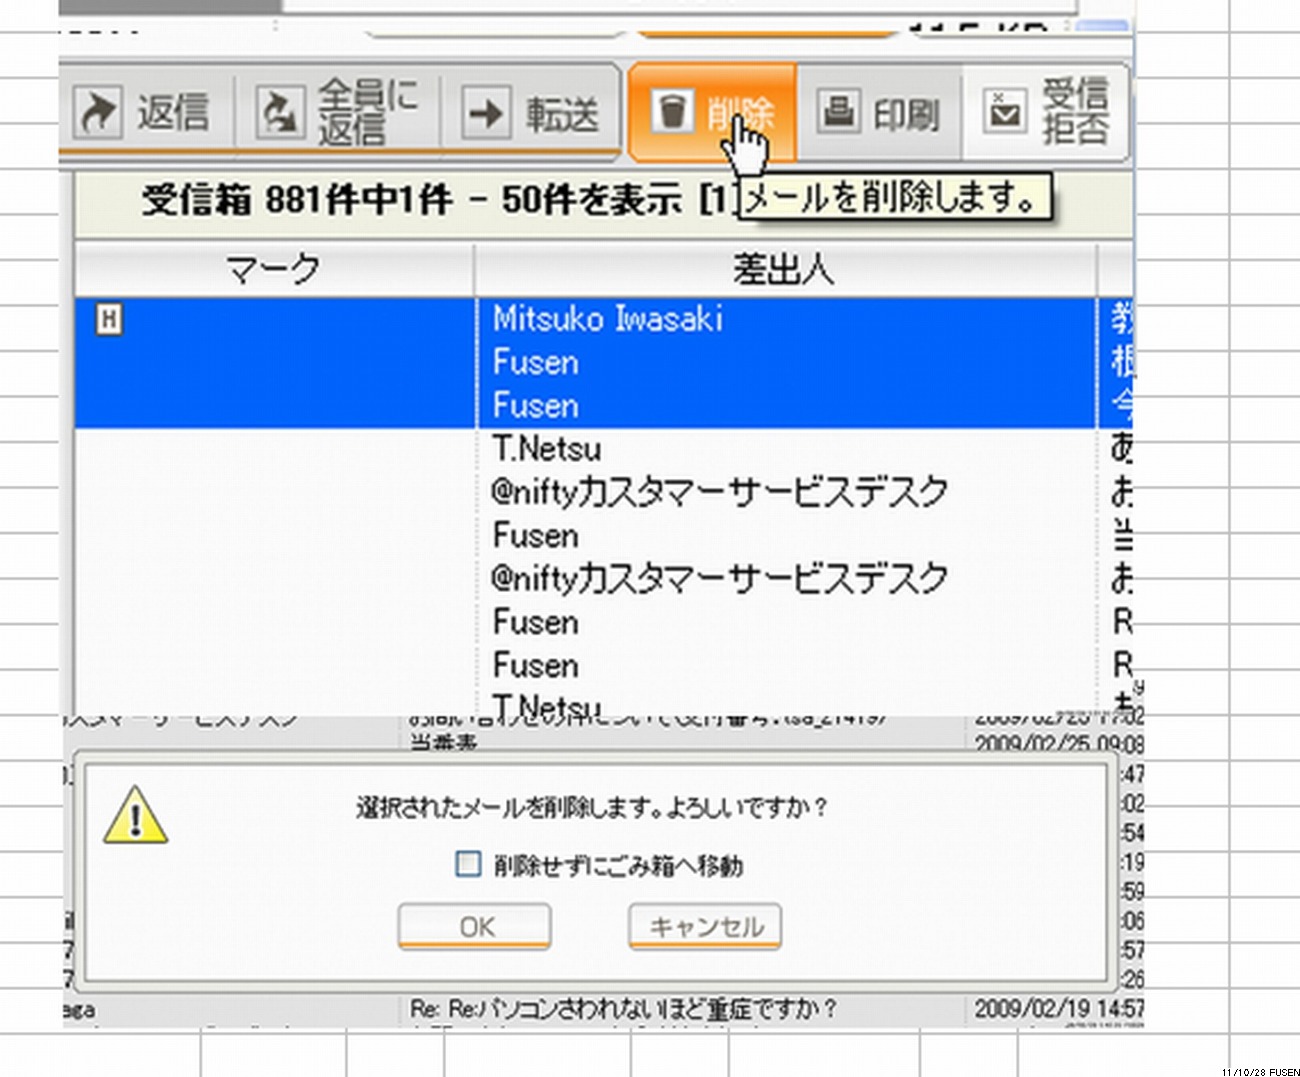Select the Fusen mail between the two @nifty rows
1300x1077 pixels.
(x=604, y=535)
